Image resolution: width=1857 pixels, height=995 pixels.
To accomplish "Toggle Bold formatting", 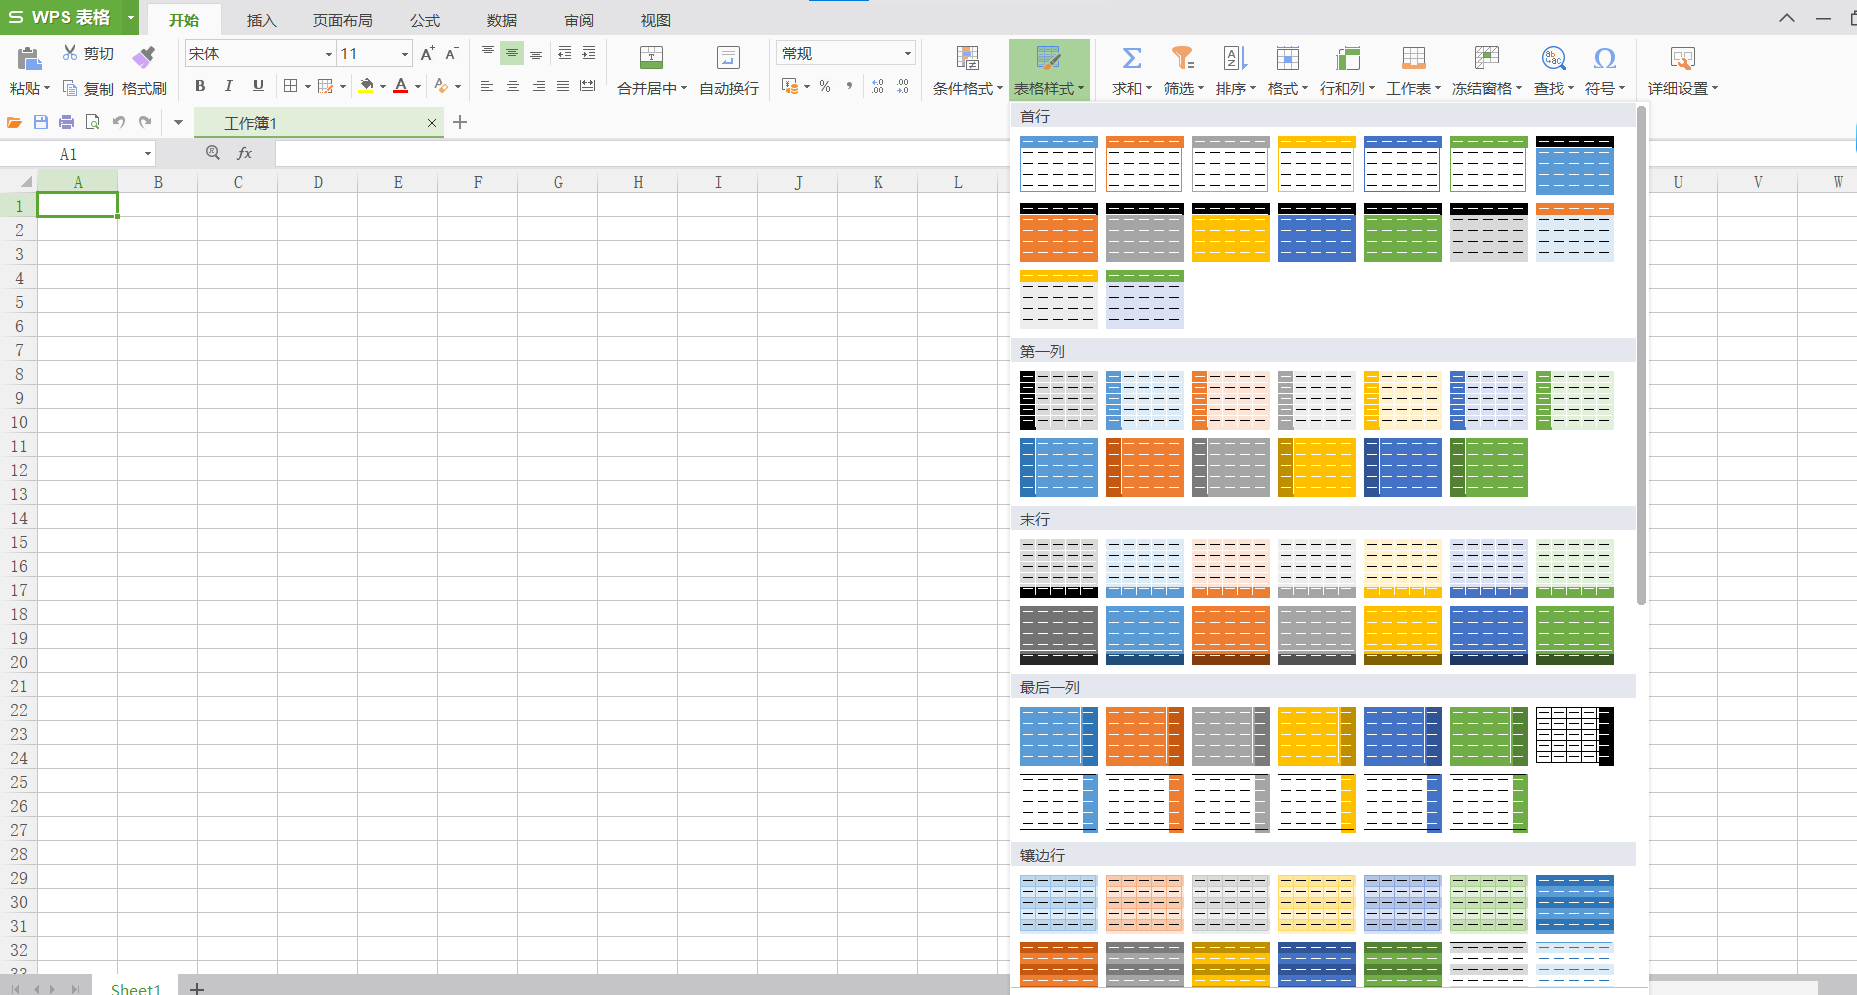I will [200, 86].
